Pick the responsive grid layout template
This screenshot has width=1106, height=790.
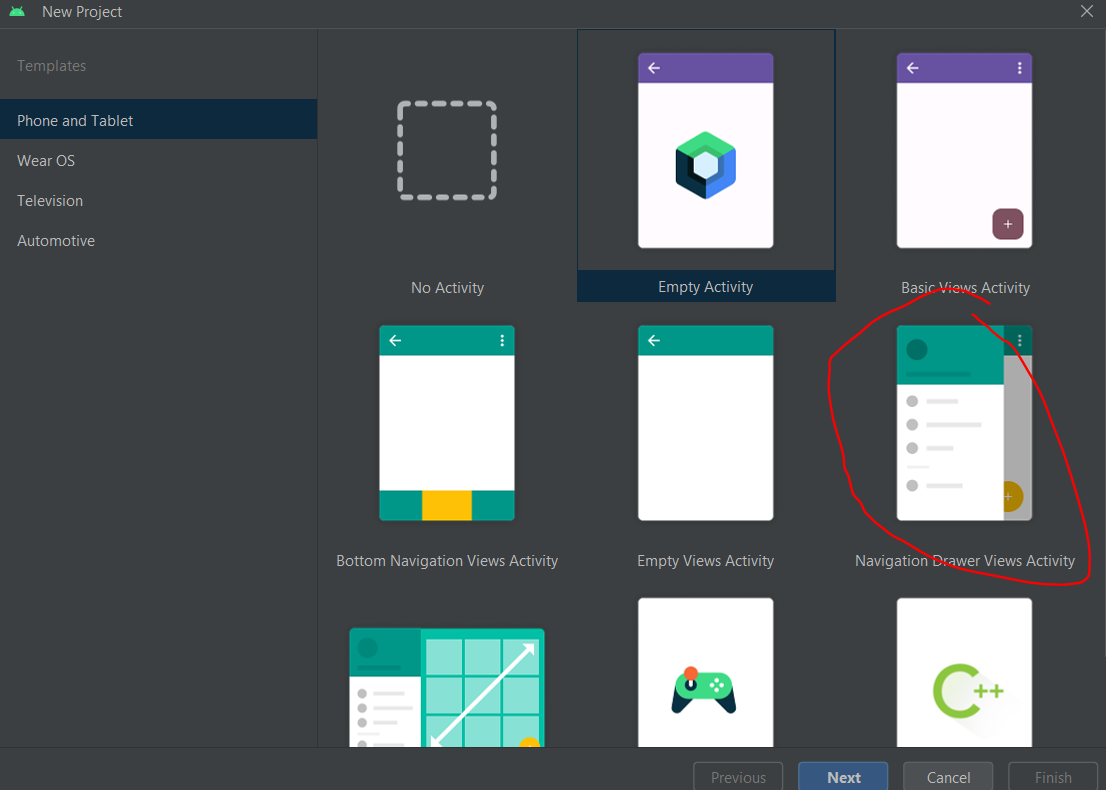coord(446,687)
